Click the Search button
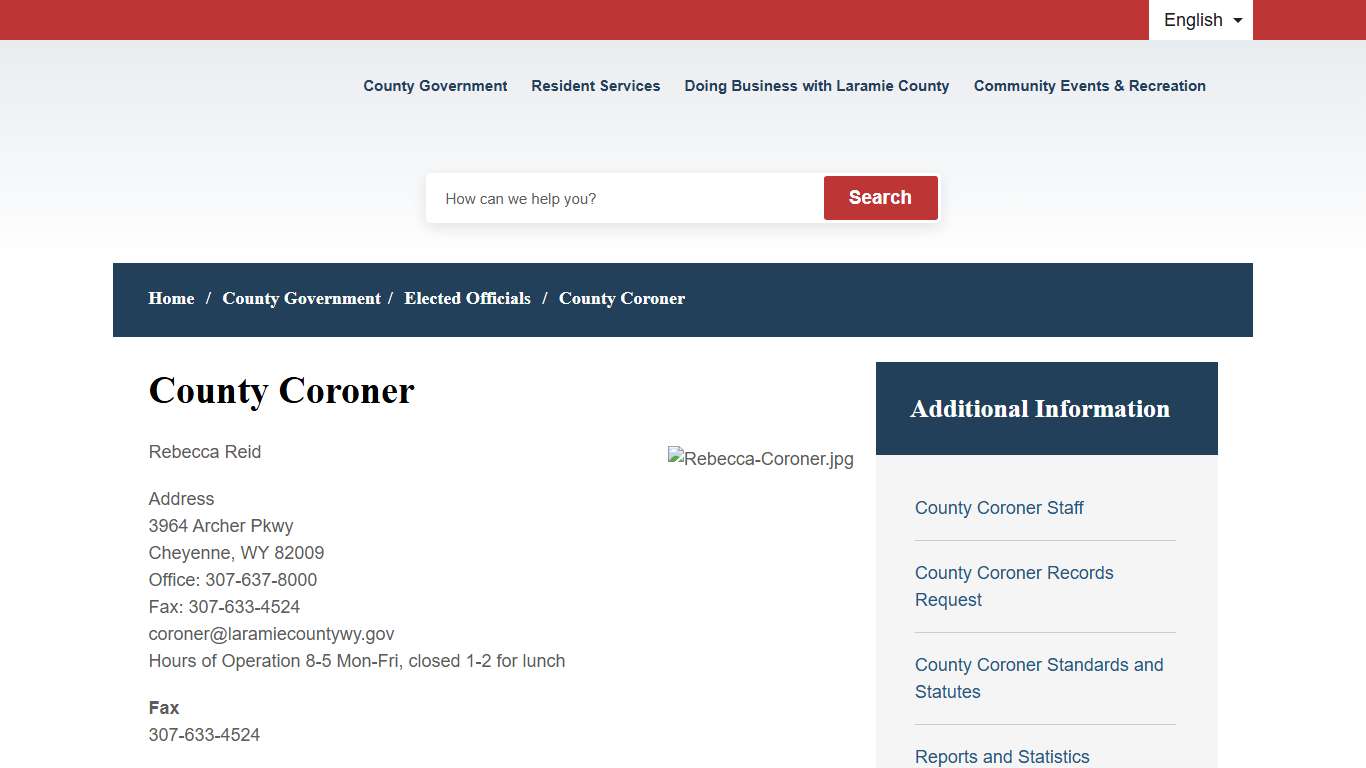The width and height of the screenshot is (1366, 768). (880, 197)
